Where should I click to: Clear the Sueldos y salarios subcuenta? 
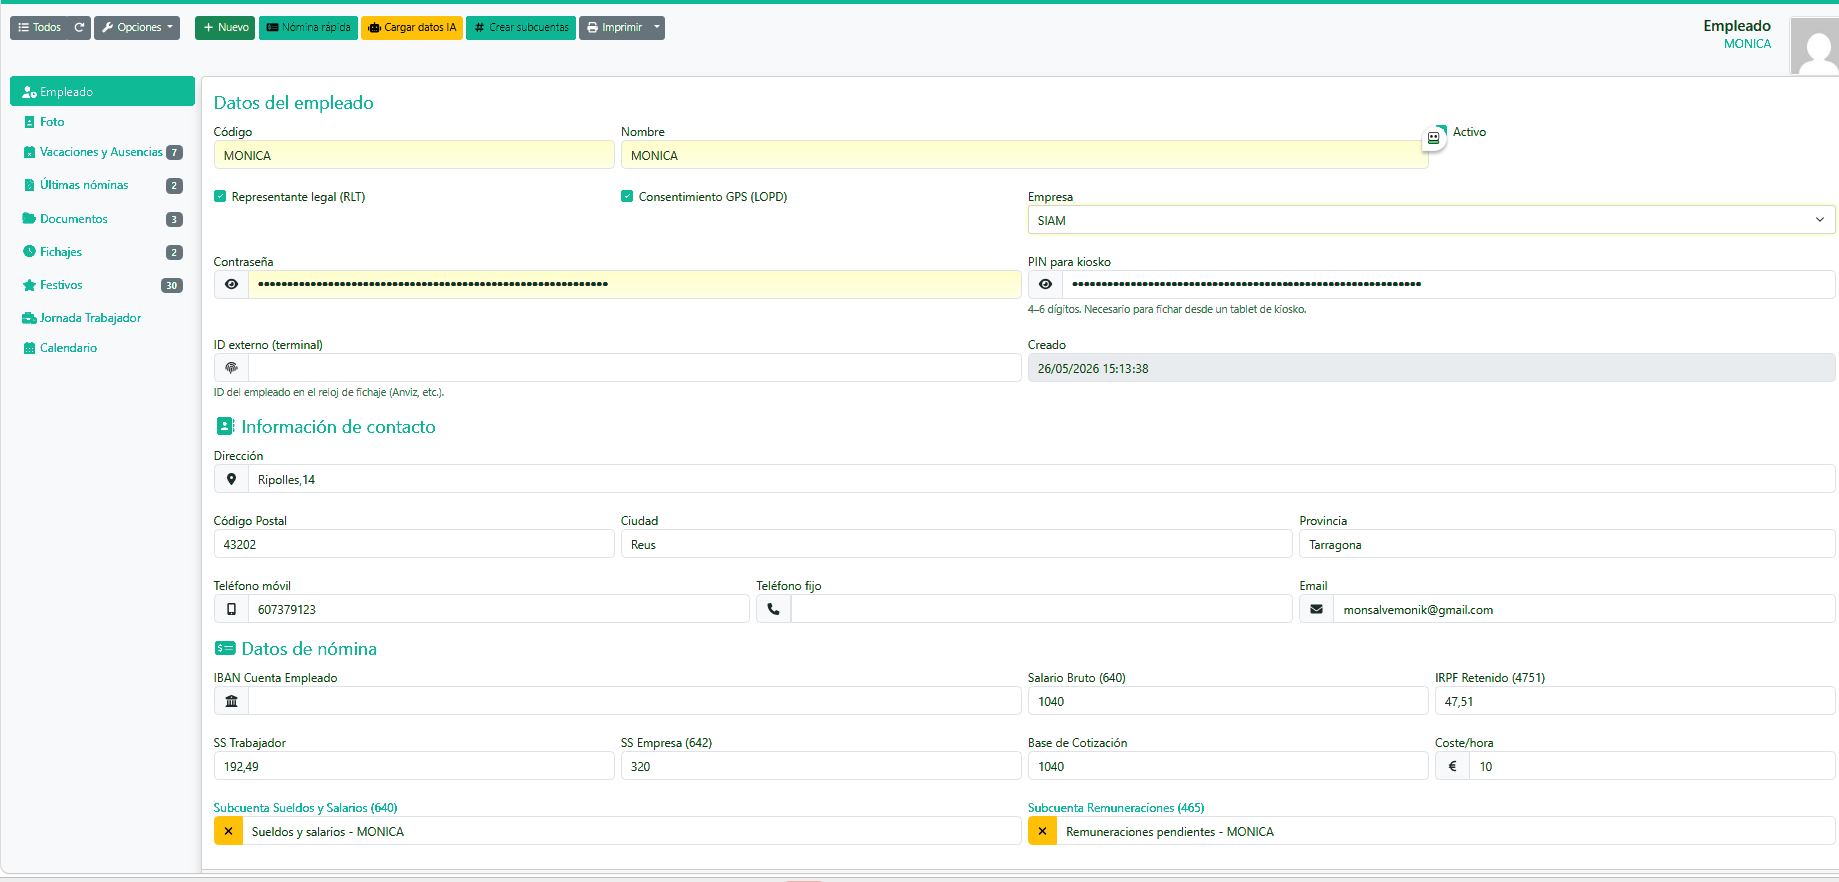tap(228, 831)
